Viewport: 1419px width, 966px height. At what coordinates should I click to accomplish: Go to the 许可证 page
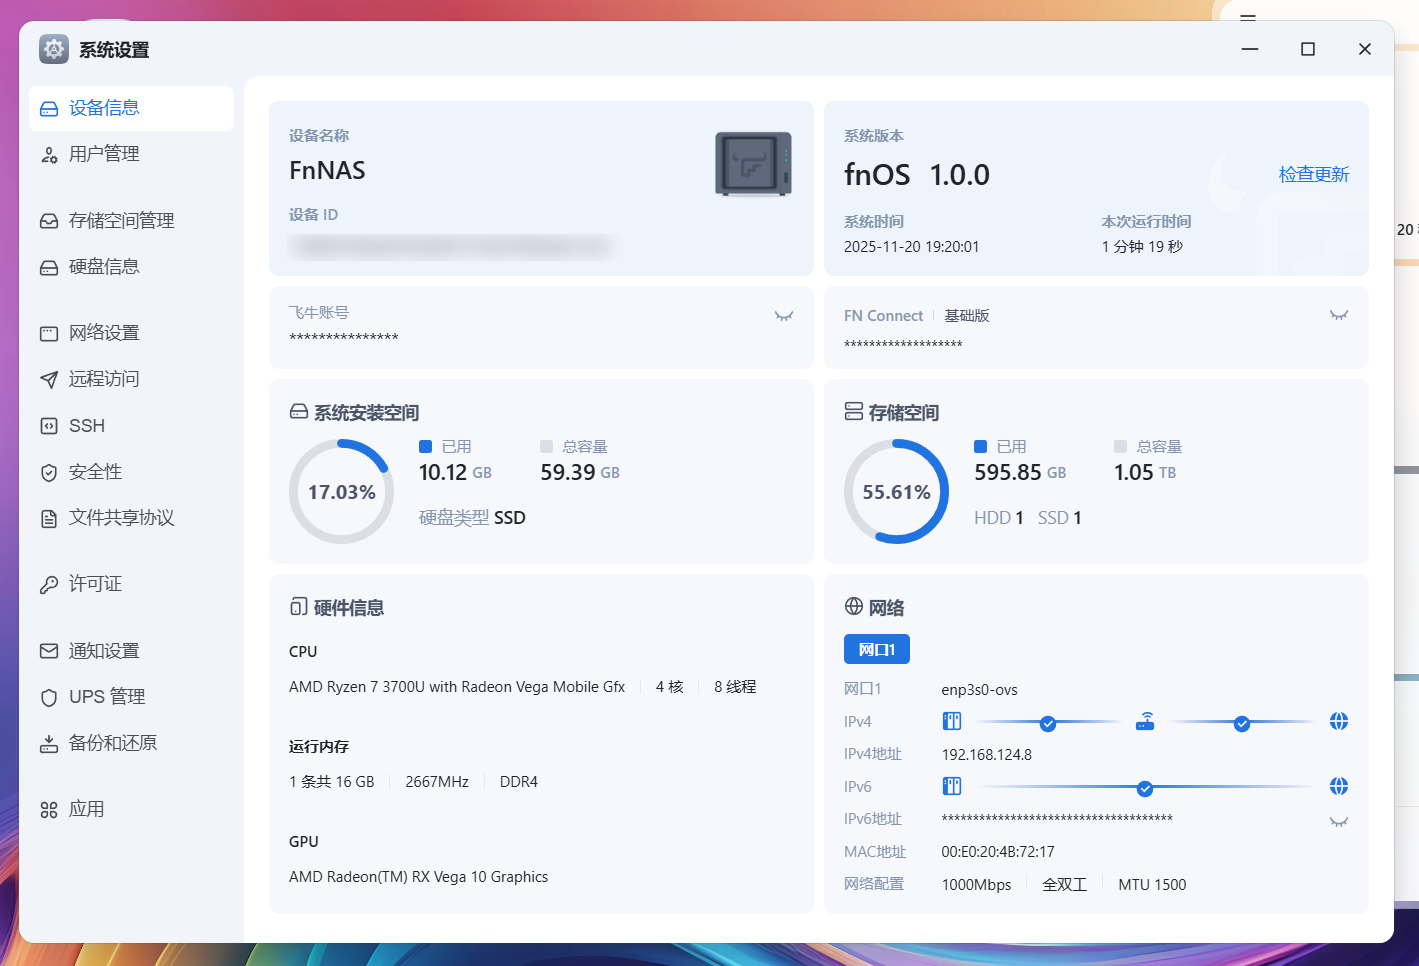point(95,584)
